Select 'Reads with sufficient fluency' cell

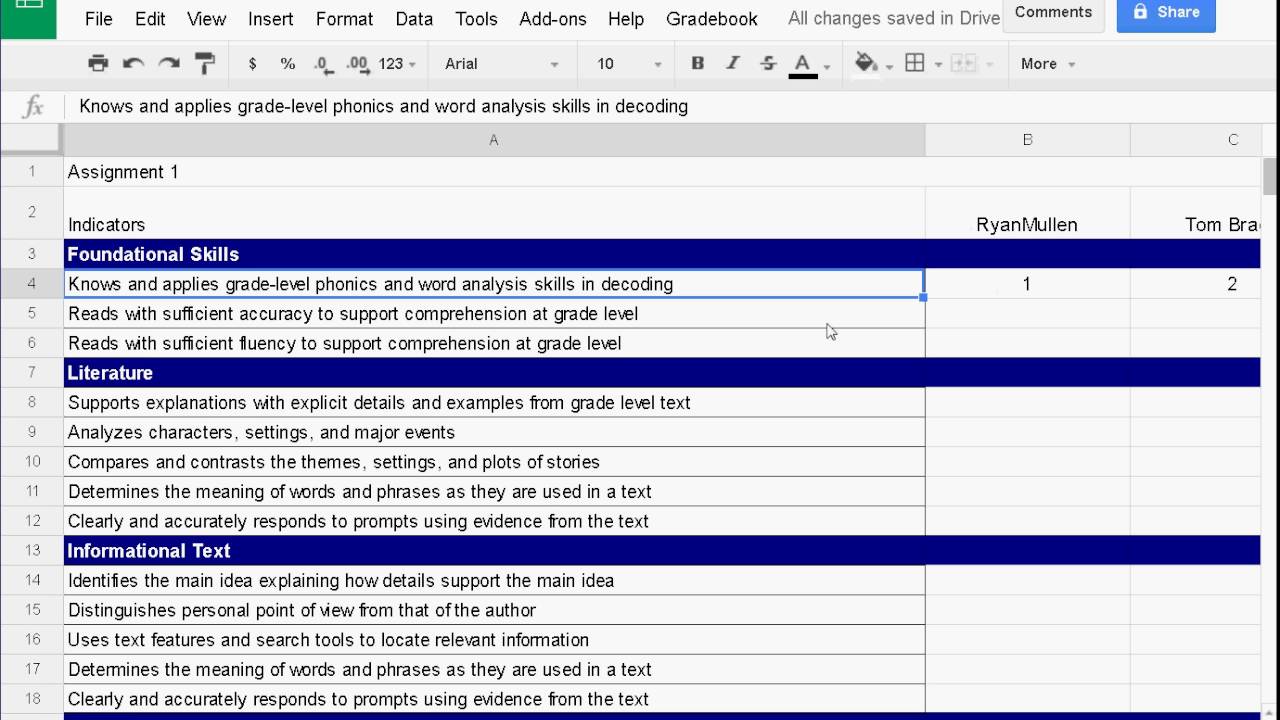(x=494, y=343)
